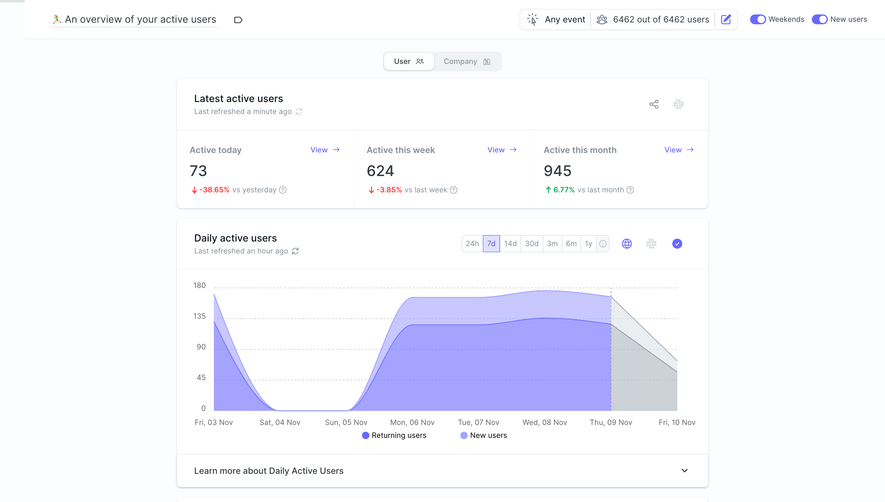
Task: Open View link for Active today
Action: click(325, 150)
